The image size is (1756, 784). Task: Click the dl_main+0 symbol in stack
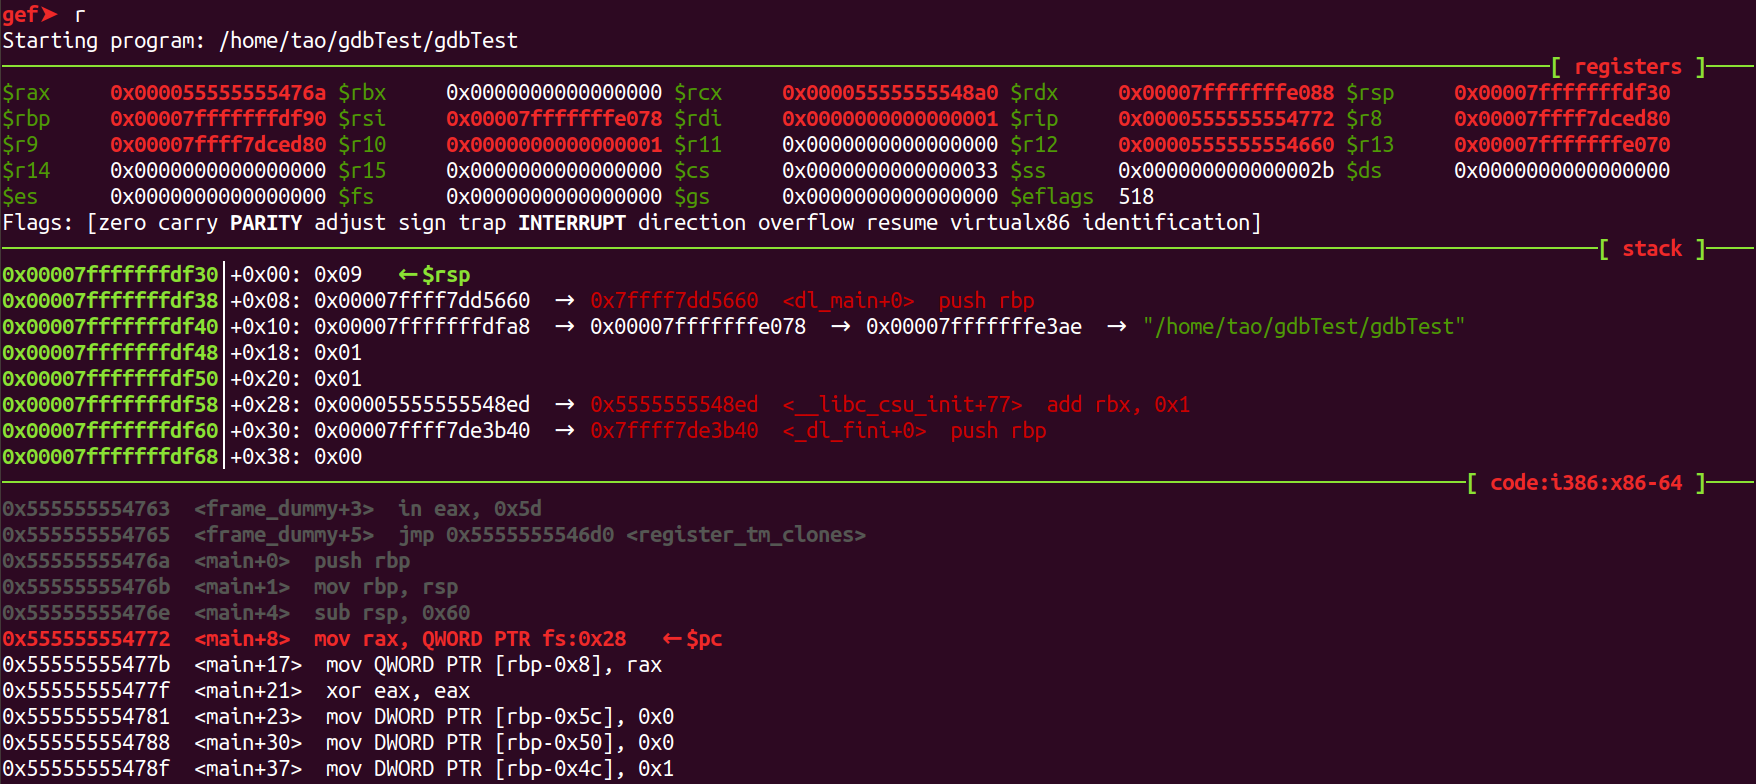[x=848, y=300]
